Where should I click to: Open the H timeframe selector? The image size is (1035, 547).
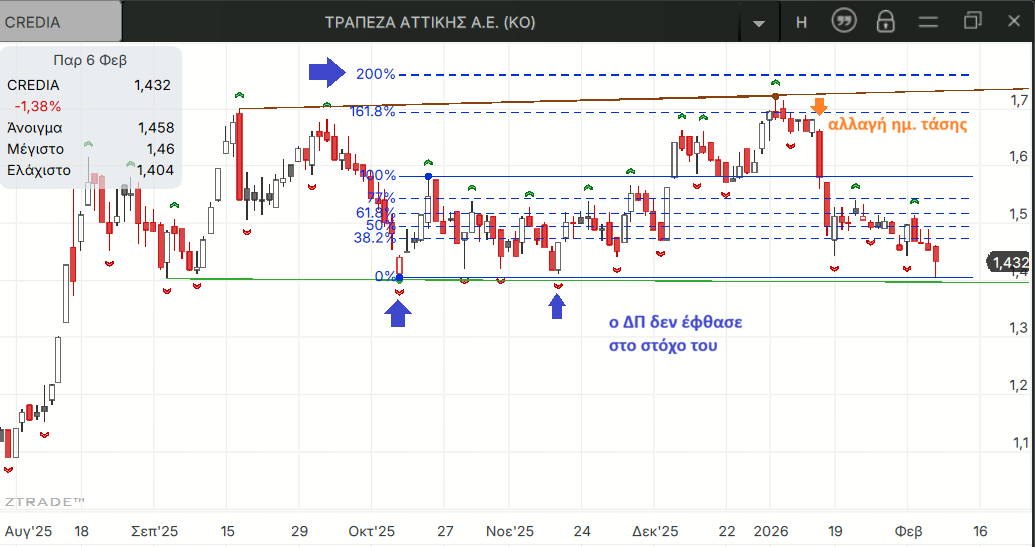[x=801, y=22]
